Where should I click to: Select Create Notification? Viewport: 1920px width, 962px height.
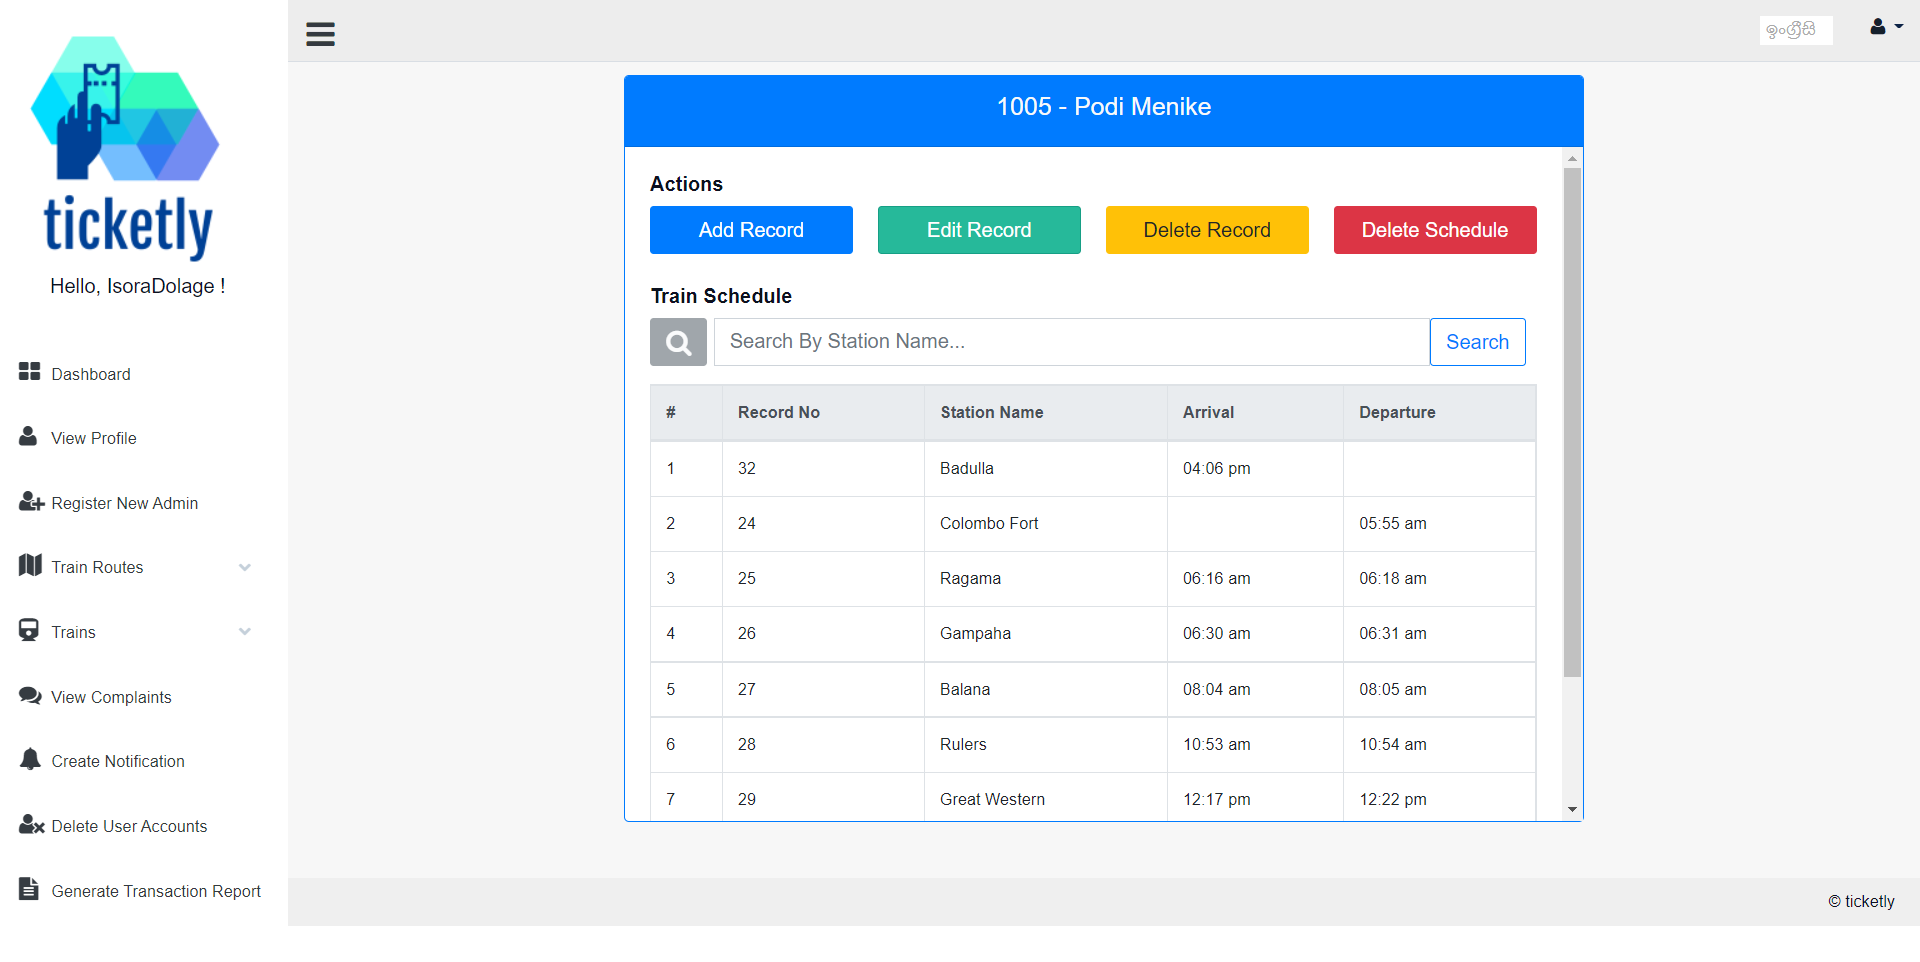pos(118,761)
